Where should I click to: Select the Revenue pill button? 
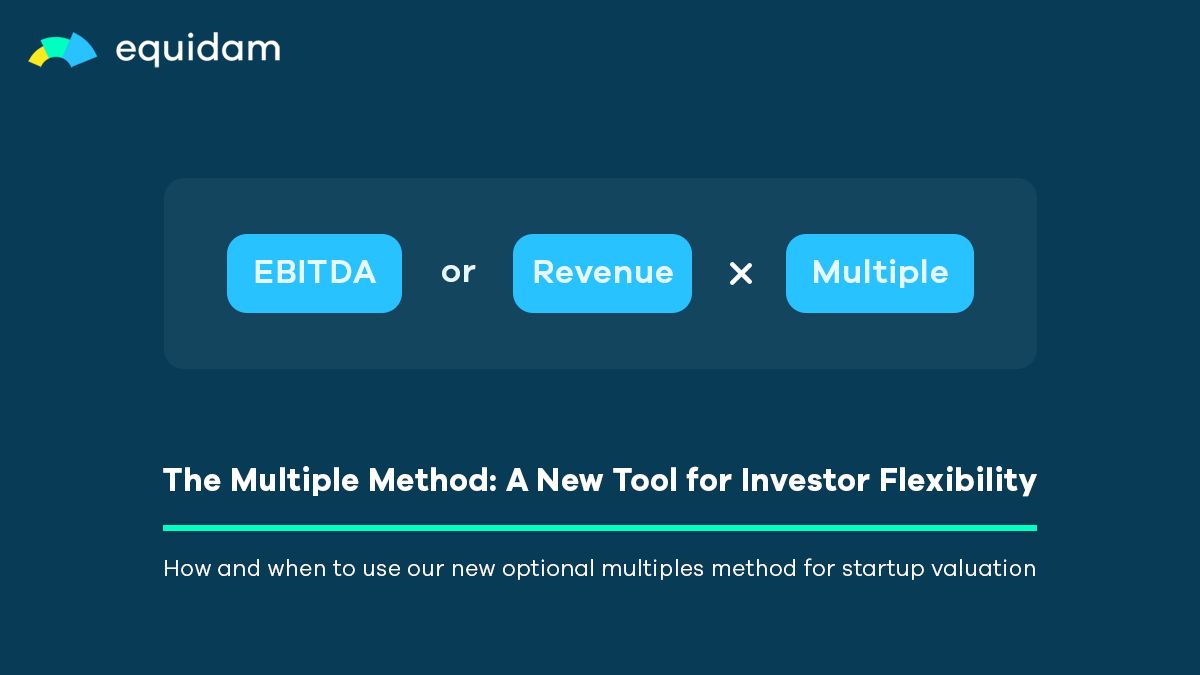pos(602,273)
